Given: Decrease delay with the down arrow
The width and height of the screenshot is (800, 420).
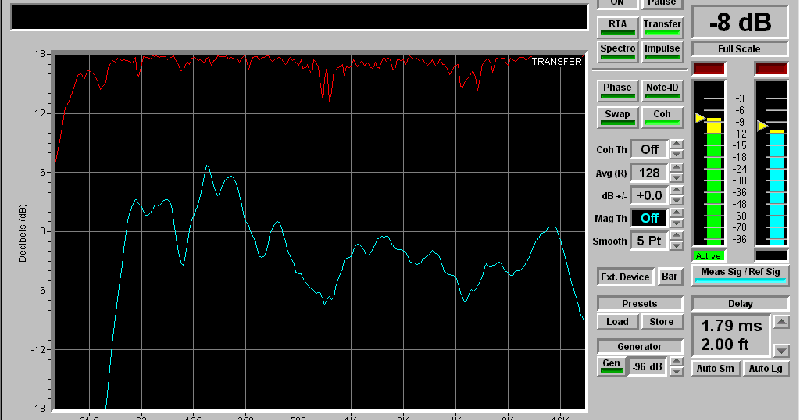Looking at the screenshot, I should 781,350.
